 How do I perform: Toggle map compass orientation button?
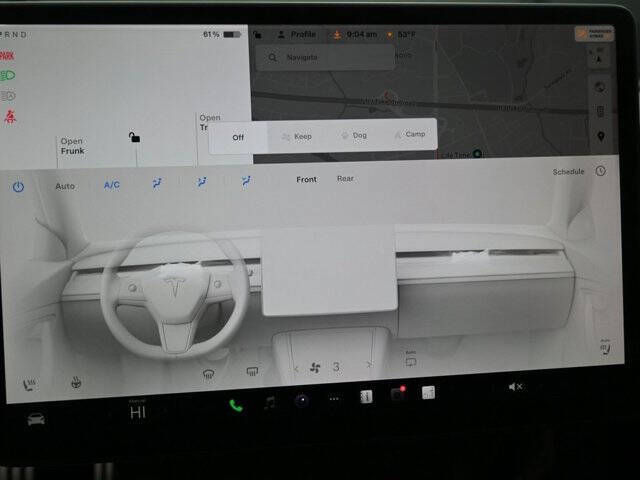[x=599, y=57]
